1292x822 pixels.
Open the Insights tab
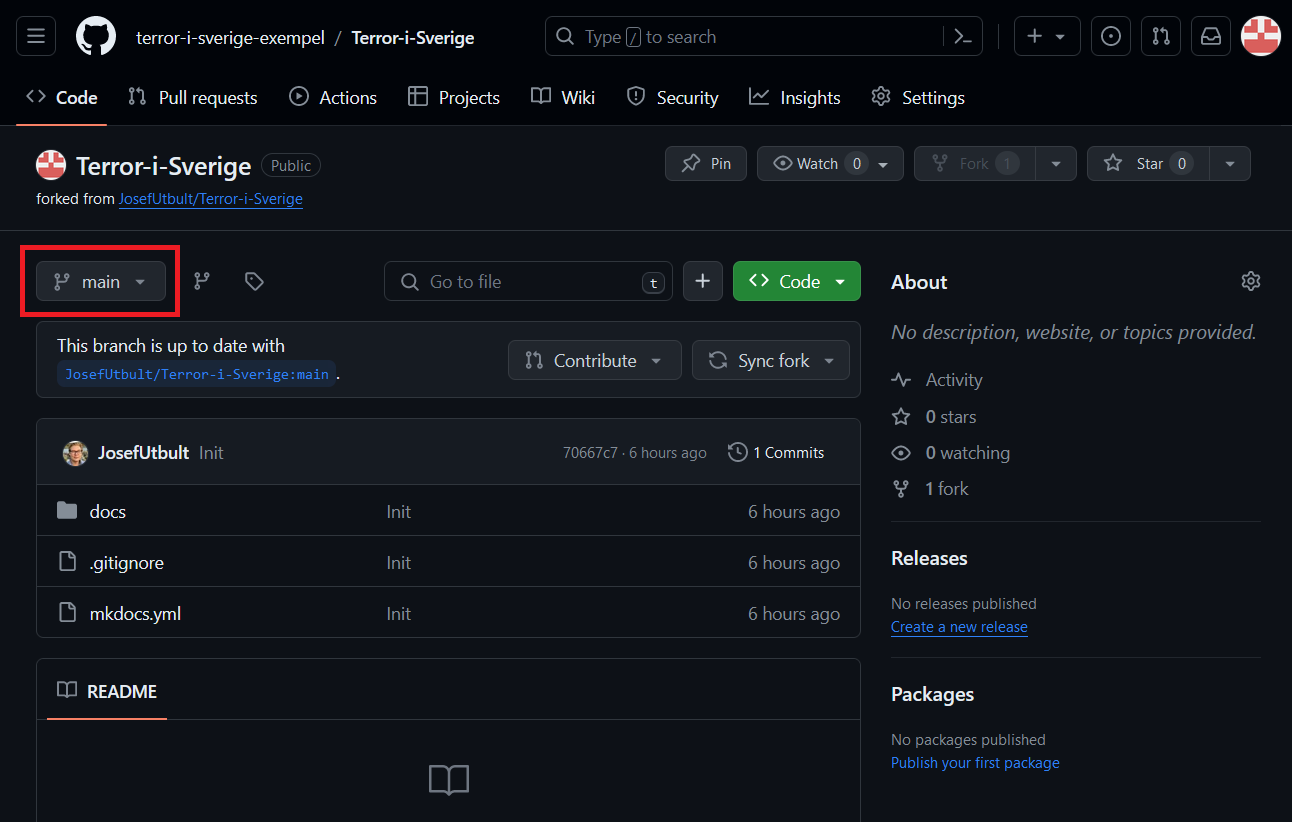click(x=795, y=98)
